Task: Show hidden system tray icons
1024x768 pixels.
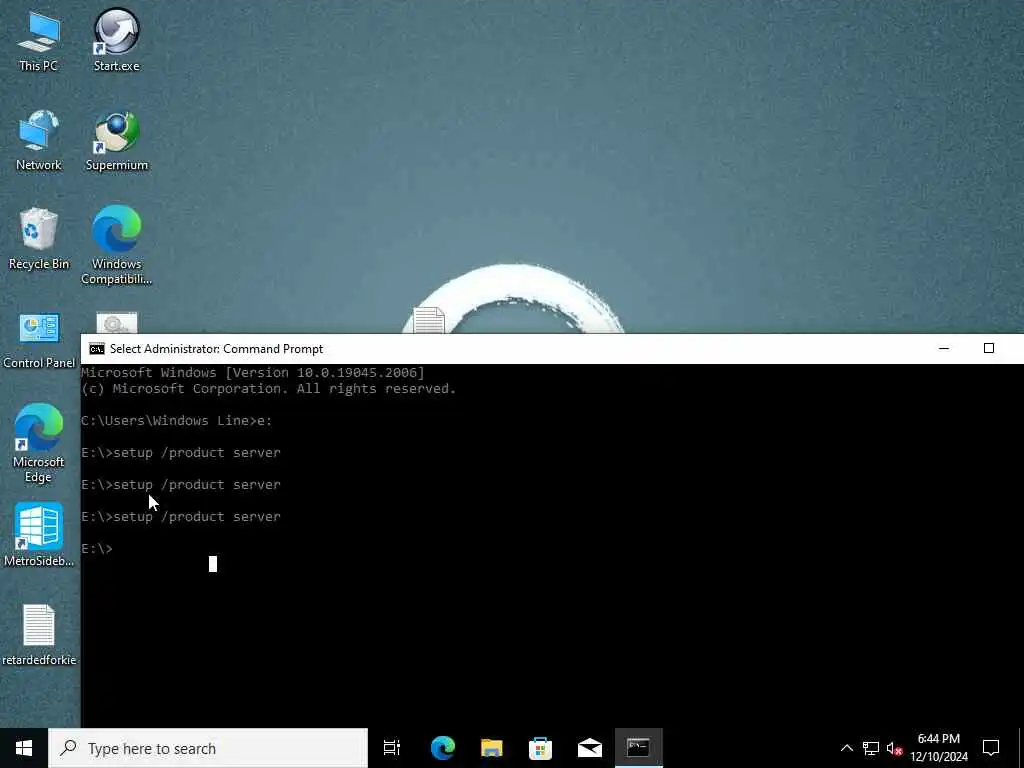Action: coord(846,748)
